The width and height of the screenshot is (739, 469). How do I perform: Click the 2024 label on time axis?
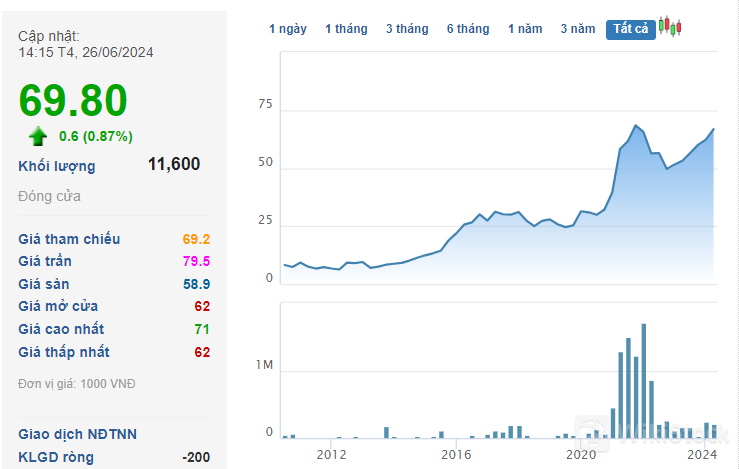[703, 454]
